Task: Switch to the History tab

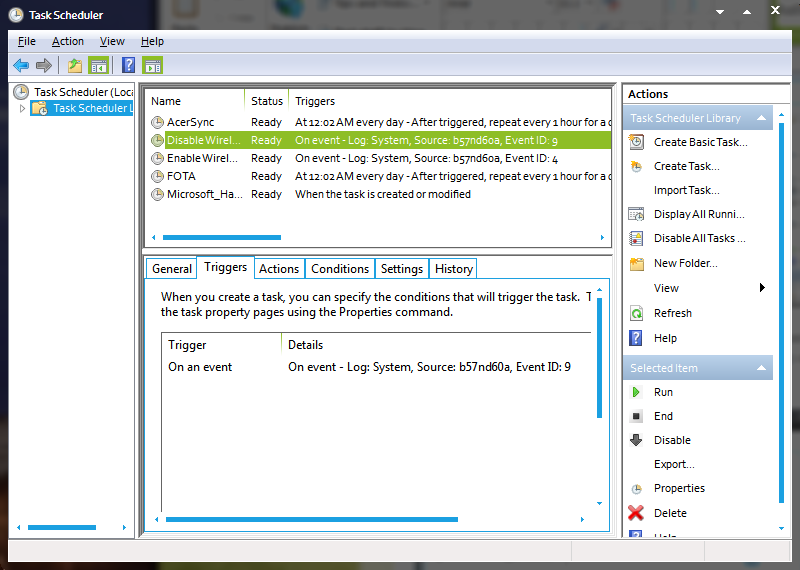Action: 453,268
